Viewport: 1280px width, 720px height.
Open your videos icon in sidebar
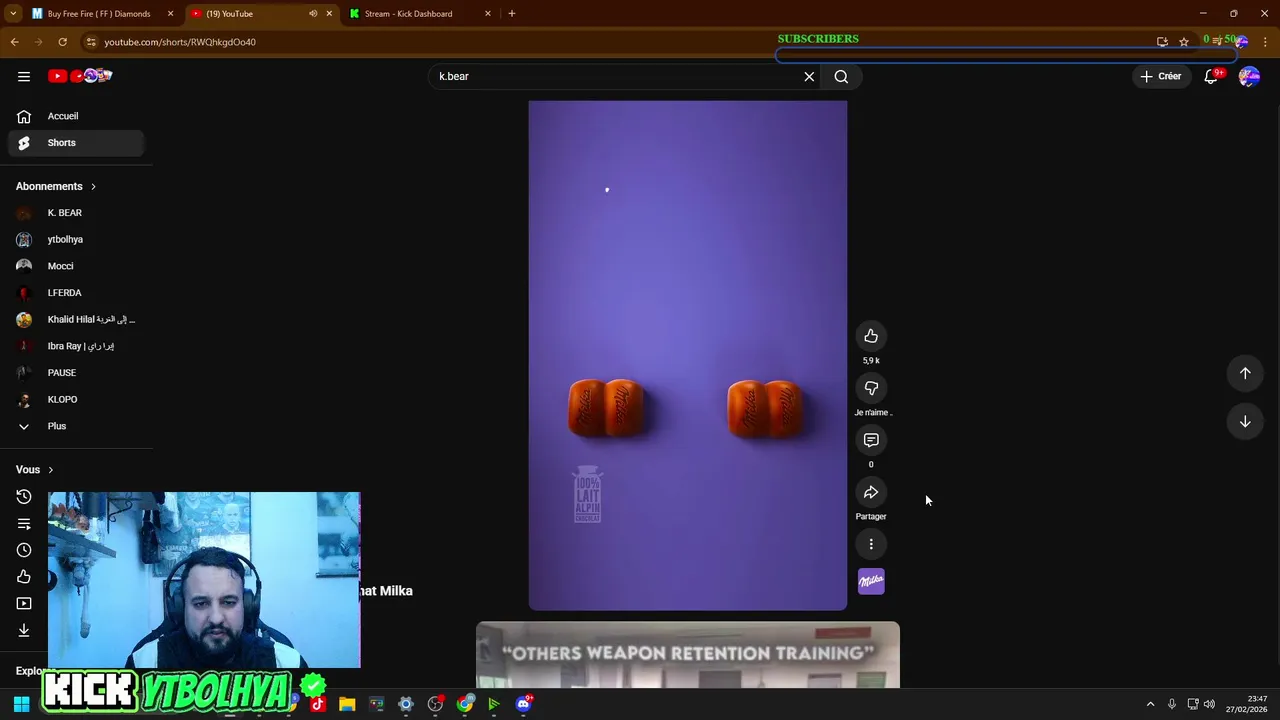[24, 604]
